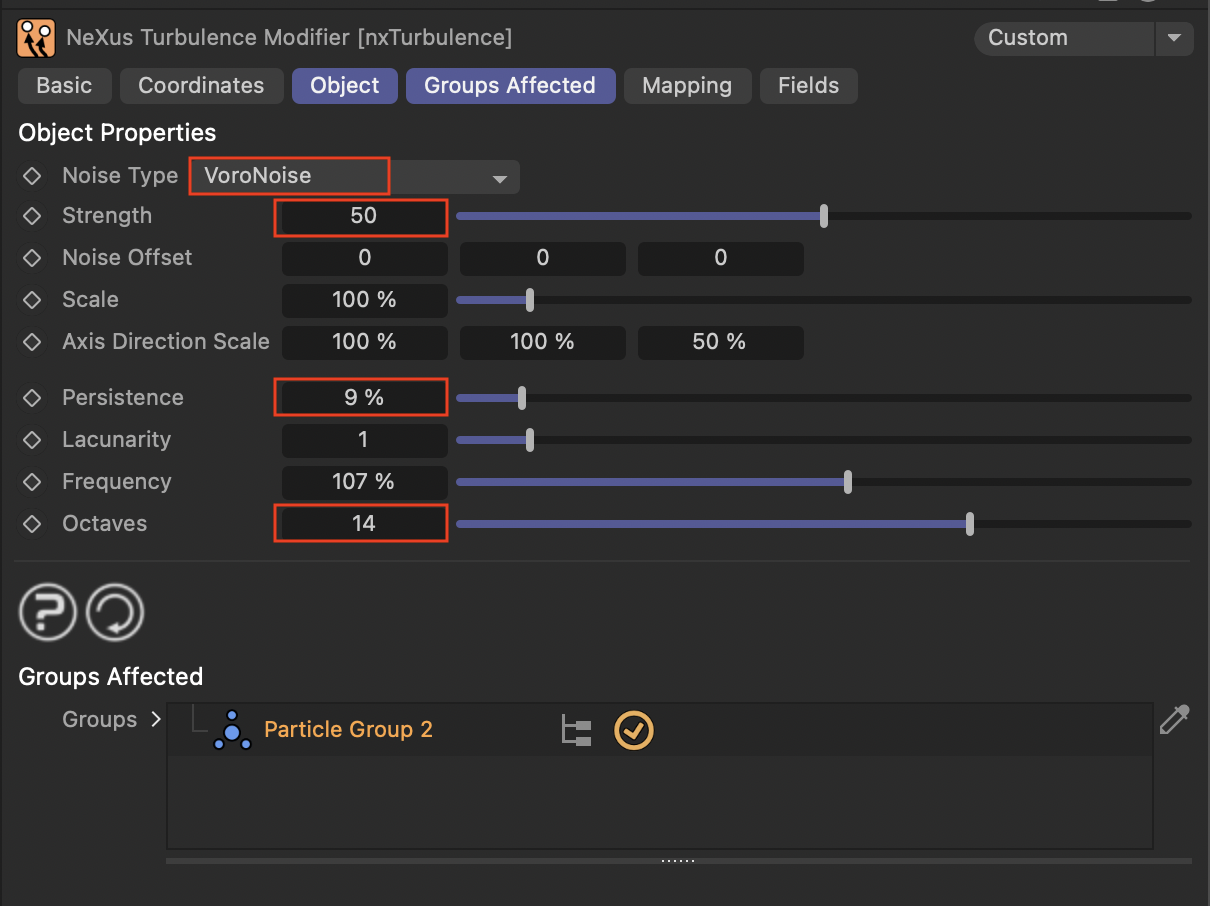Image resolution: width=1210 pixels, height=906 pixels.
Task: Click the Axis Direction Scale 50 % field
Action: coord(721,342)
